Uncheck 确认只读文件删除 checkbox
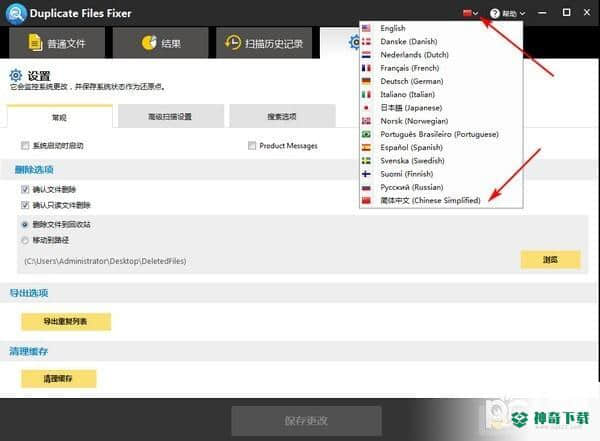The width and height of the screenshot is (600, 441). coord(25,205)
